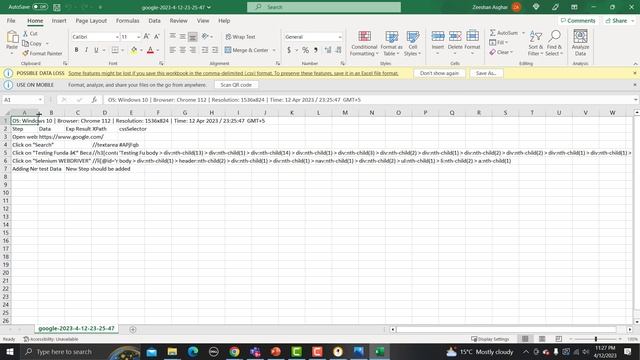640x360 pixels.
Task: Click the Paste icon
Action: (12, 38)
